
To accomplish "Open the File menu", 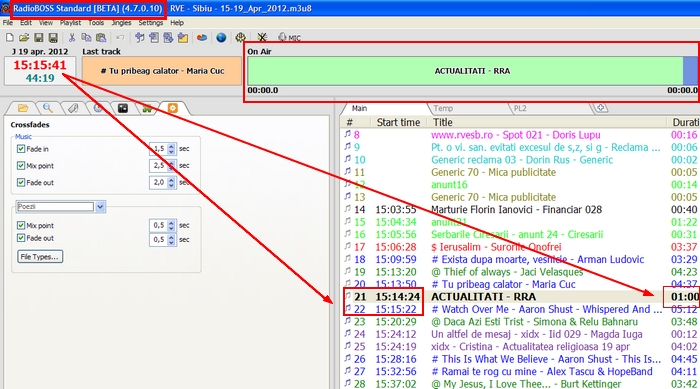I will coord(8,23).
